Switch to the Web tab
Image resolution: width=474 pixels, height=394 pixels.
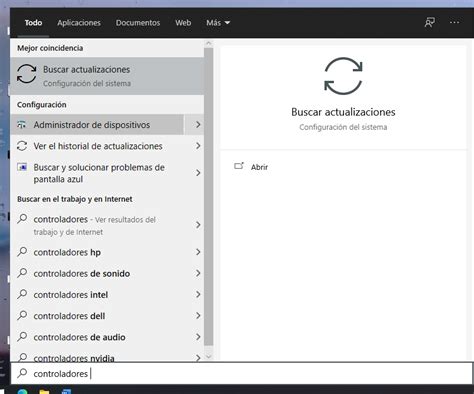(183, 23)
